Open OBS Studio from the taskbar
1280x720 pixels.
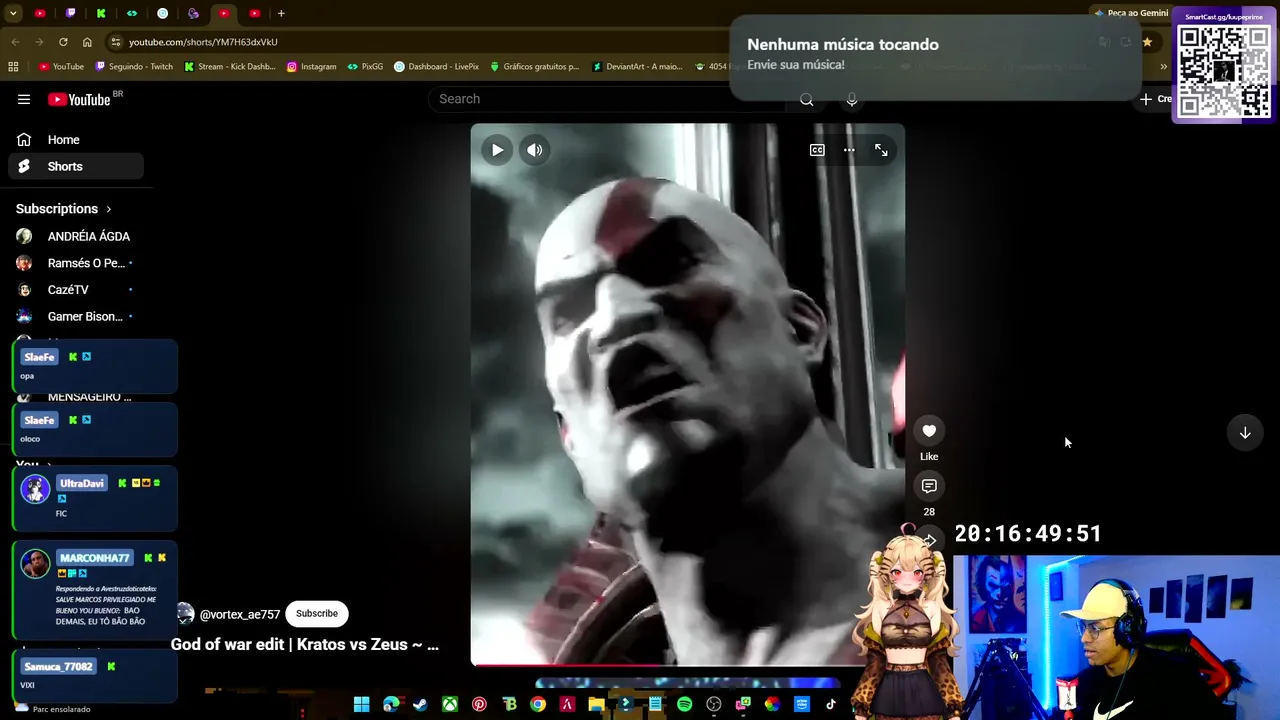pyautogui.click(x=713, y=704)
